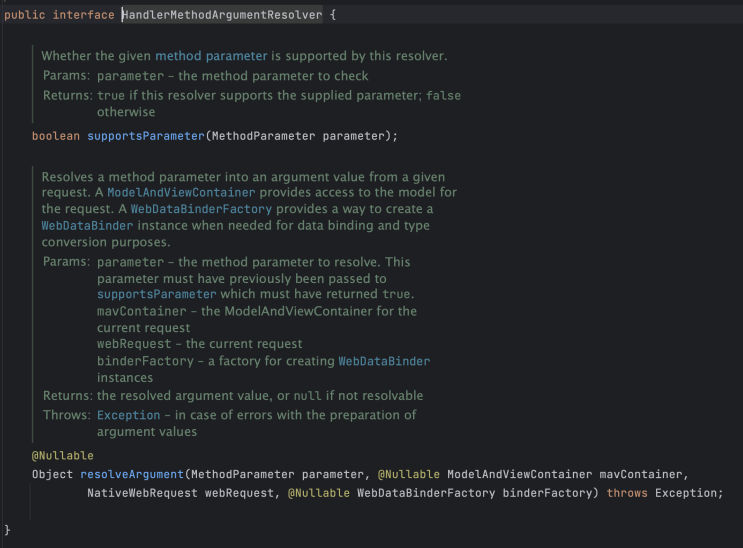Click @Nullable annotation before WebDataBinderFactory

pos(319,493)
